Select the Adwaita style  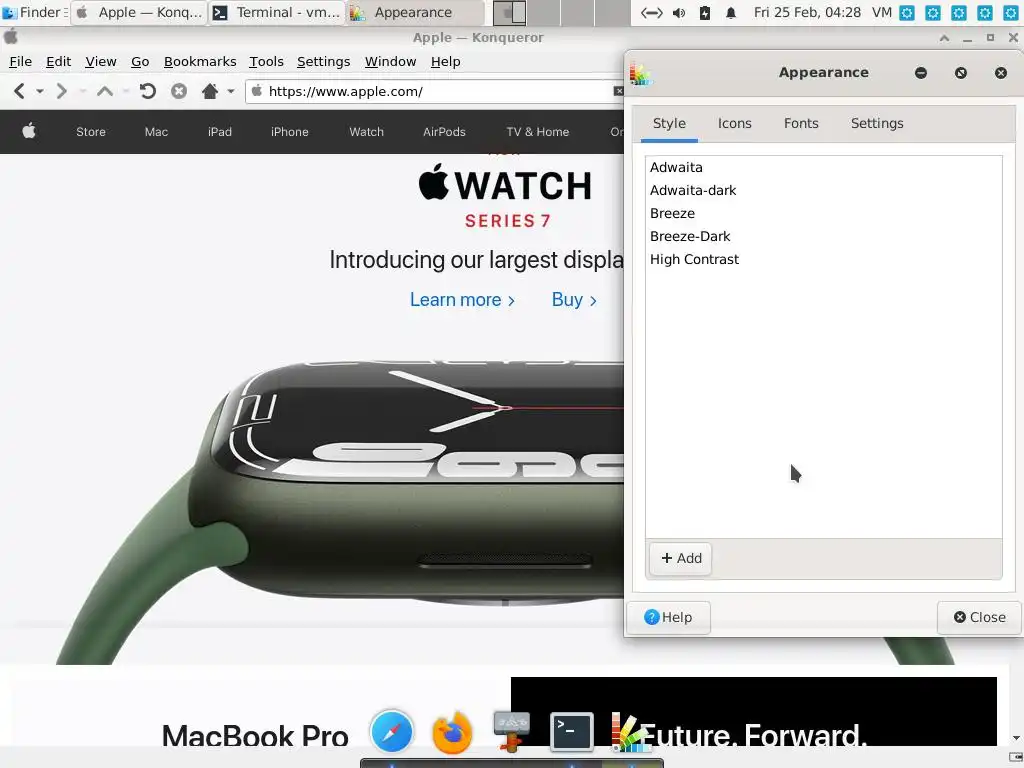(823, 167)
